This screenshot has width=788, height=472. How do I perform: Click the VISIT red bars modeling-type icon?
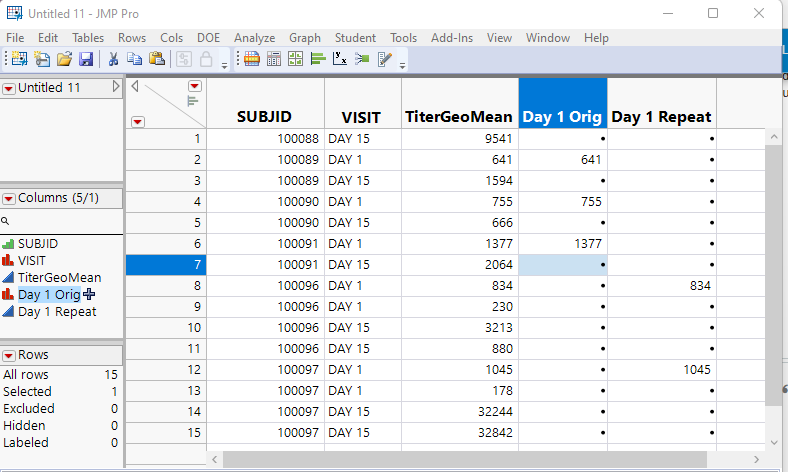[x=8, y=260]
